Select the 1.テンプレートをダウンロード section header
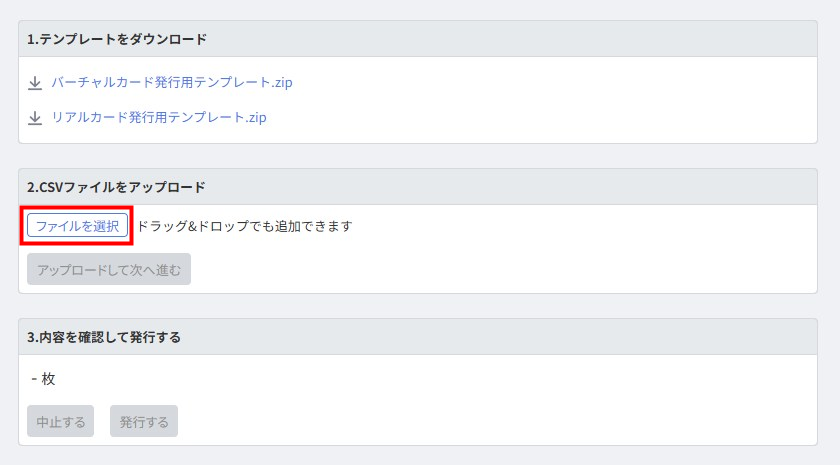 tap(117, 39)
